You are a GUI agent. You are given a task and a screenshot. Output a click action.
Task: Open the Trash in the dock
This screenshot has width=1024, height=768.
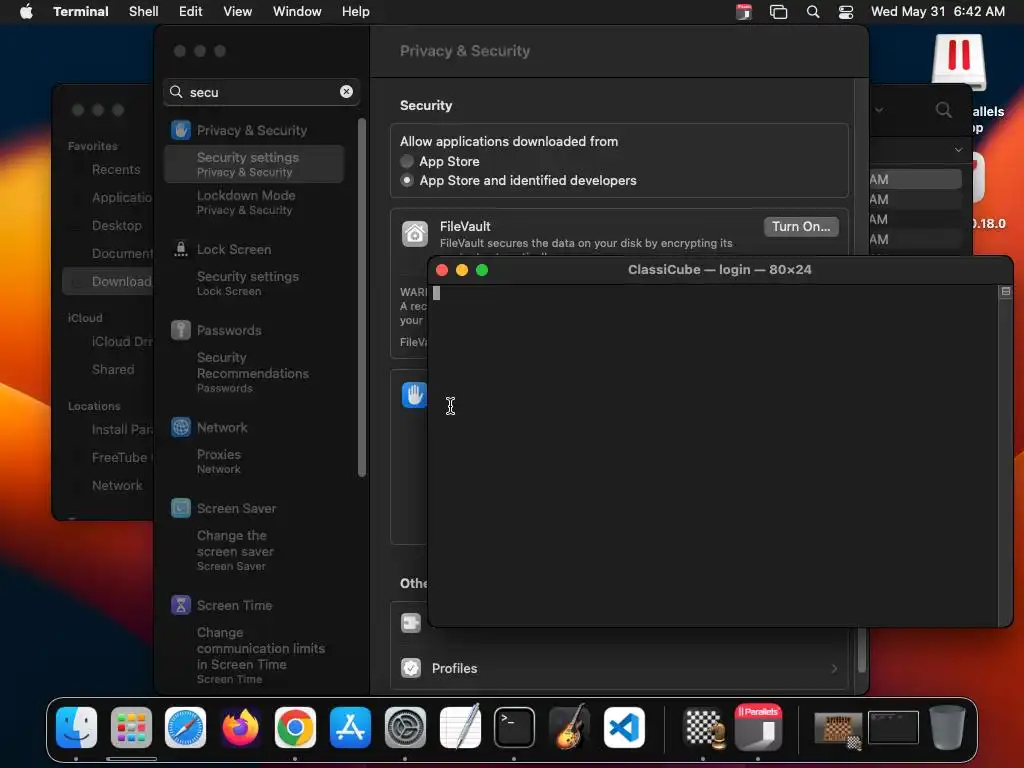(x=948, y=727)
